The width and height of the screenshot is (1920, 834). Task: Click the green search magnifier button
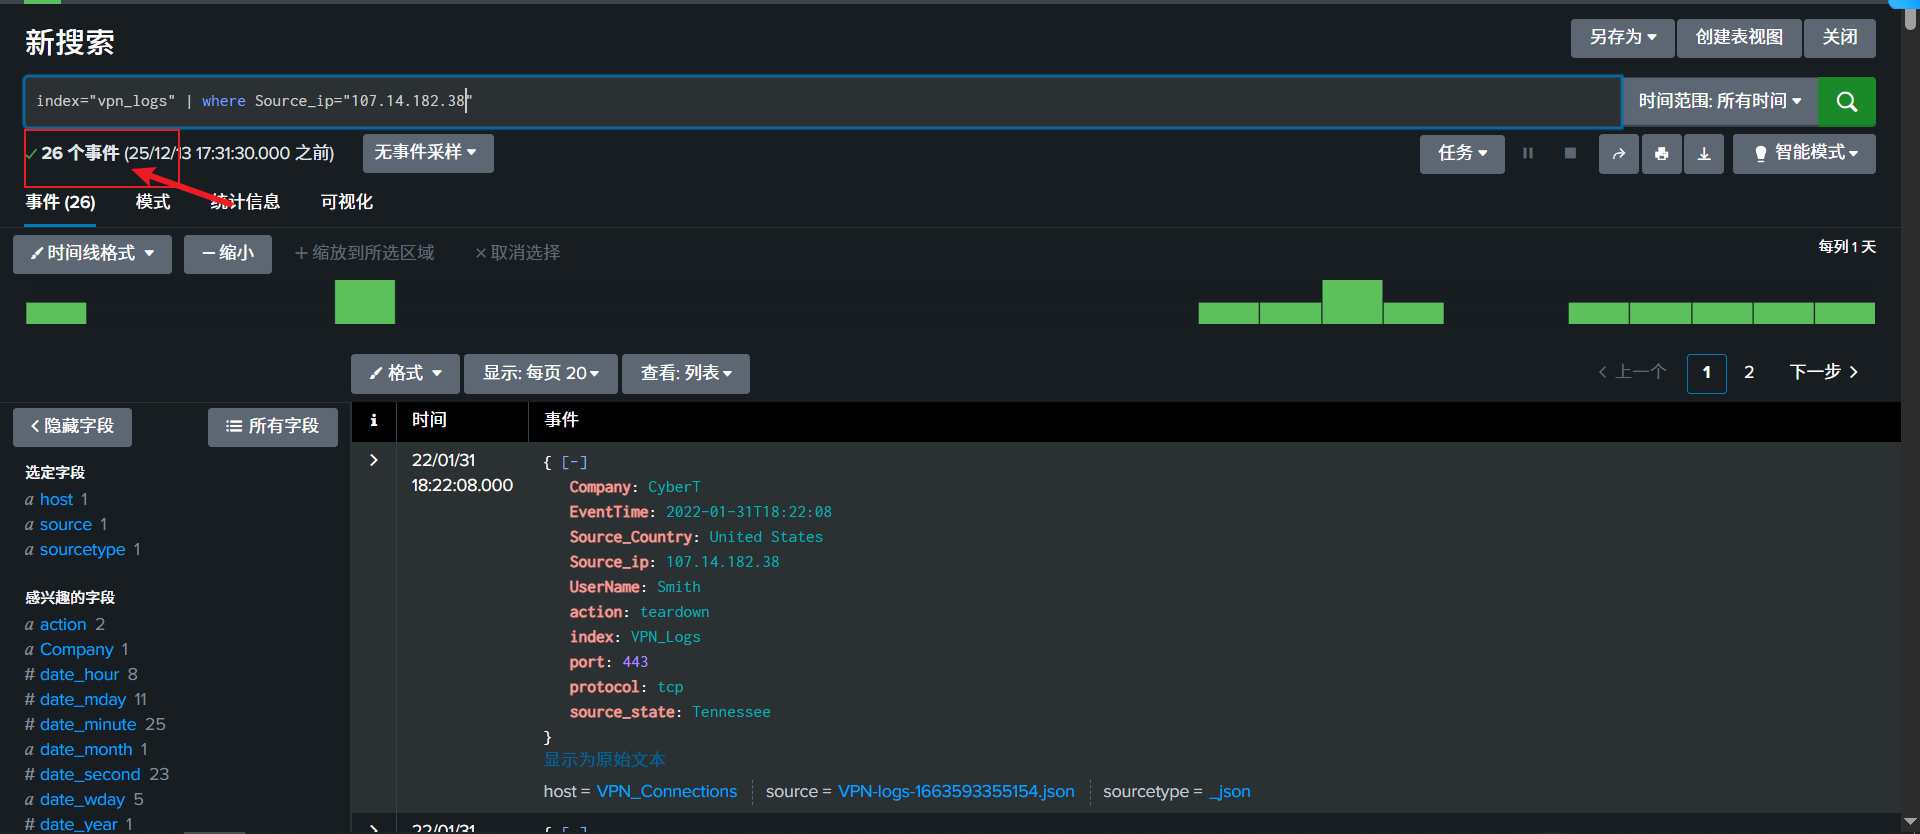pyautogui.click(x=1846, y=102)
